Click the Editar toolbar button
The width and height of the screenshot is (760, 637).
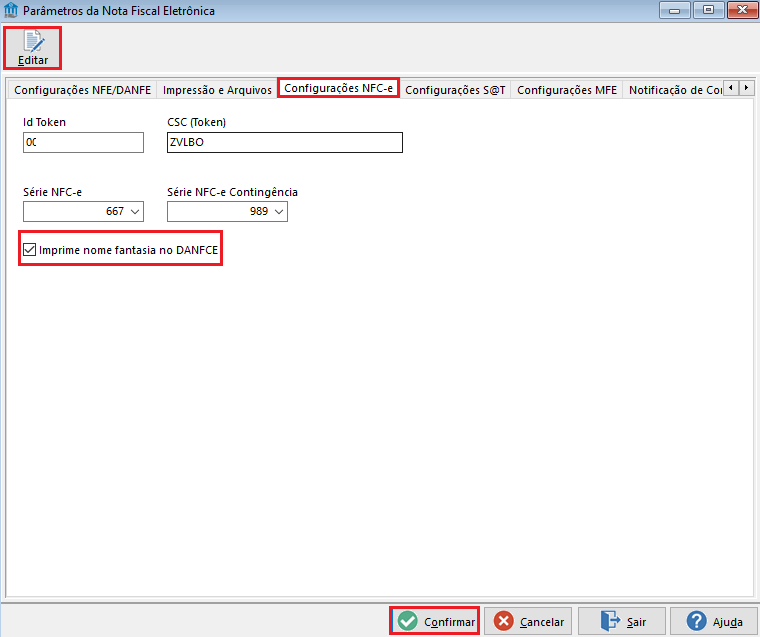point(32,48)
